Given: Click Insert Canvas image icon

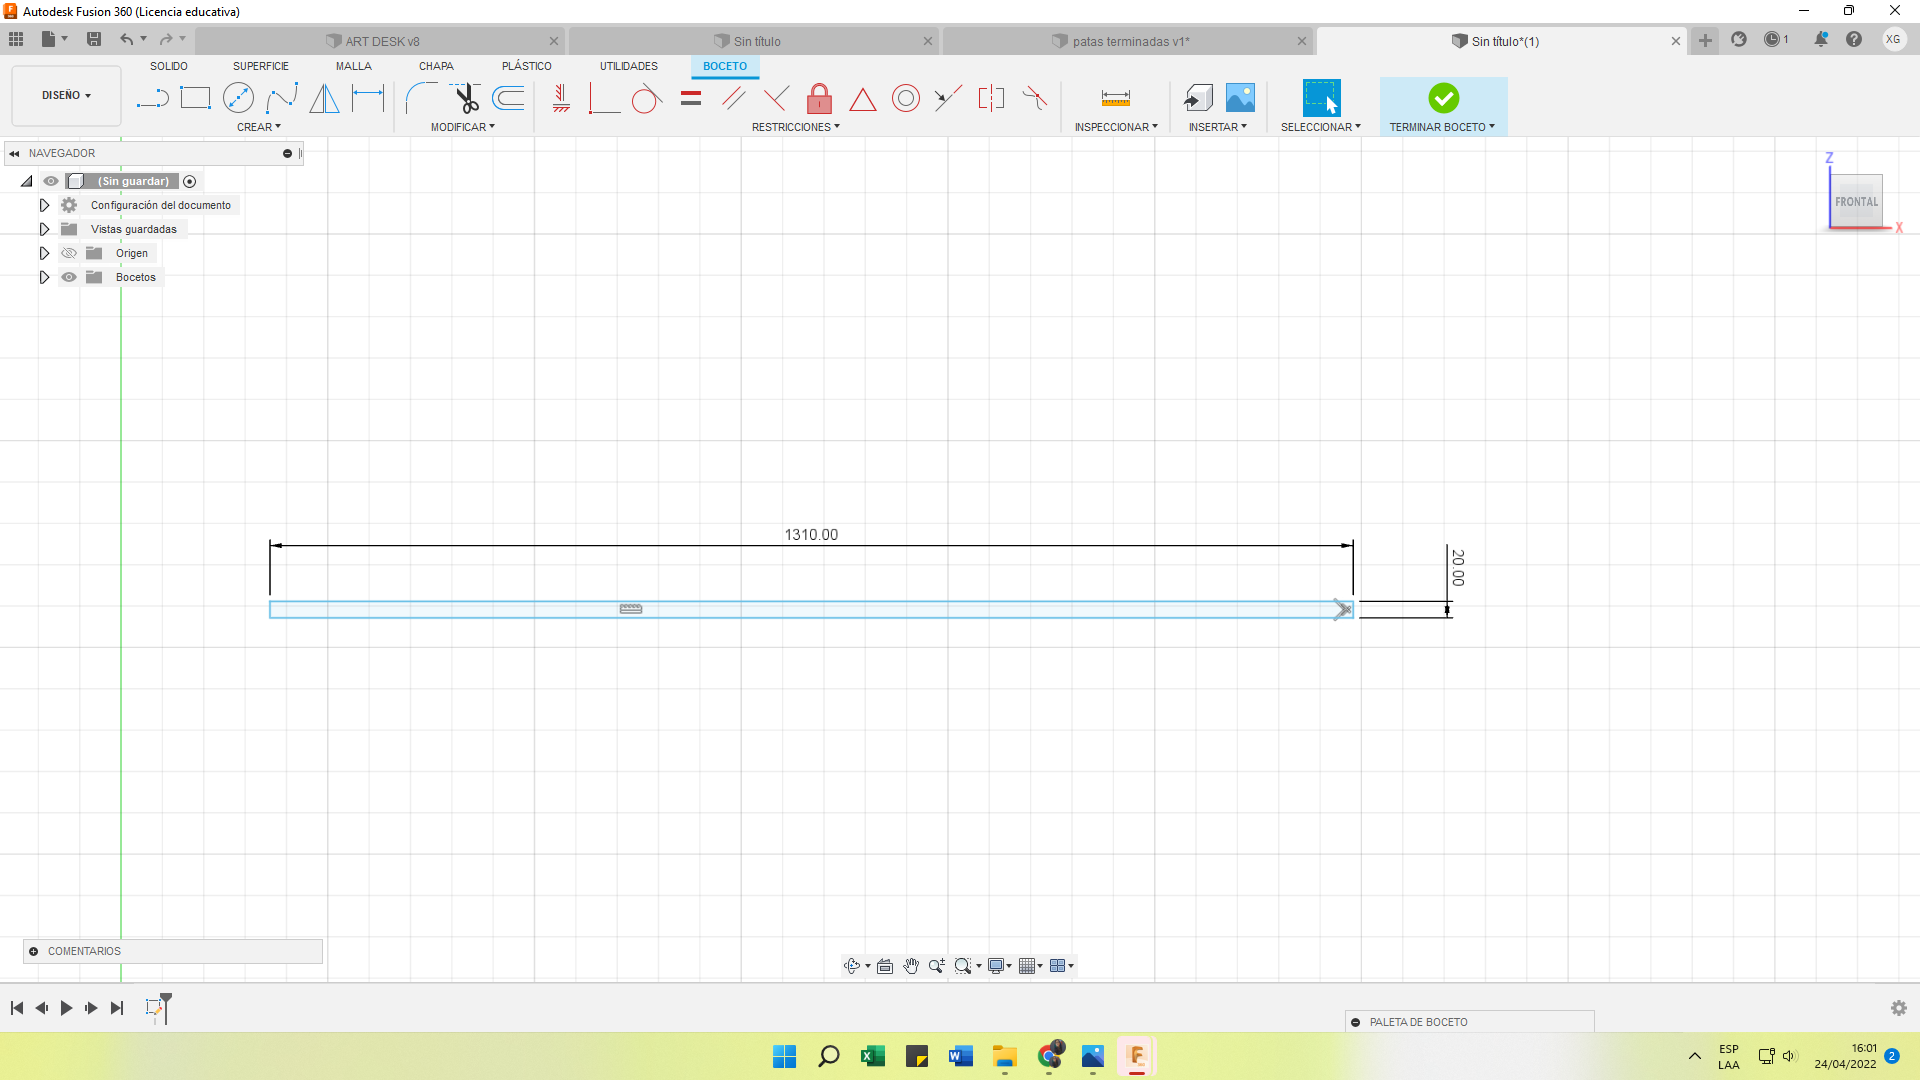Looking at the screenshot, I should [1240, 98].
